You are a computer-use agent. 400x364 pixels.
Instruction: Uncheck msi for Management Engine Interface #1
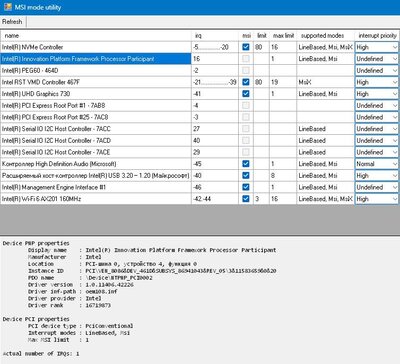(246, 187)
